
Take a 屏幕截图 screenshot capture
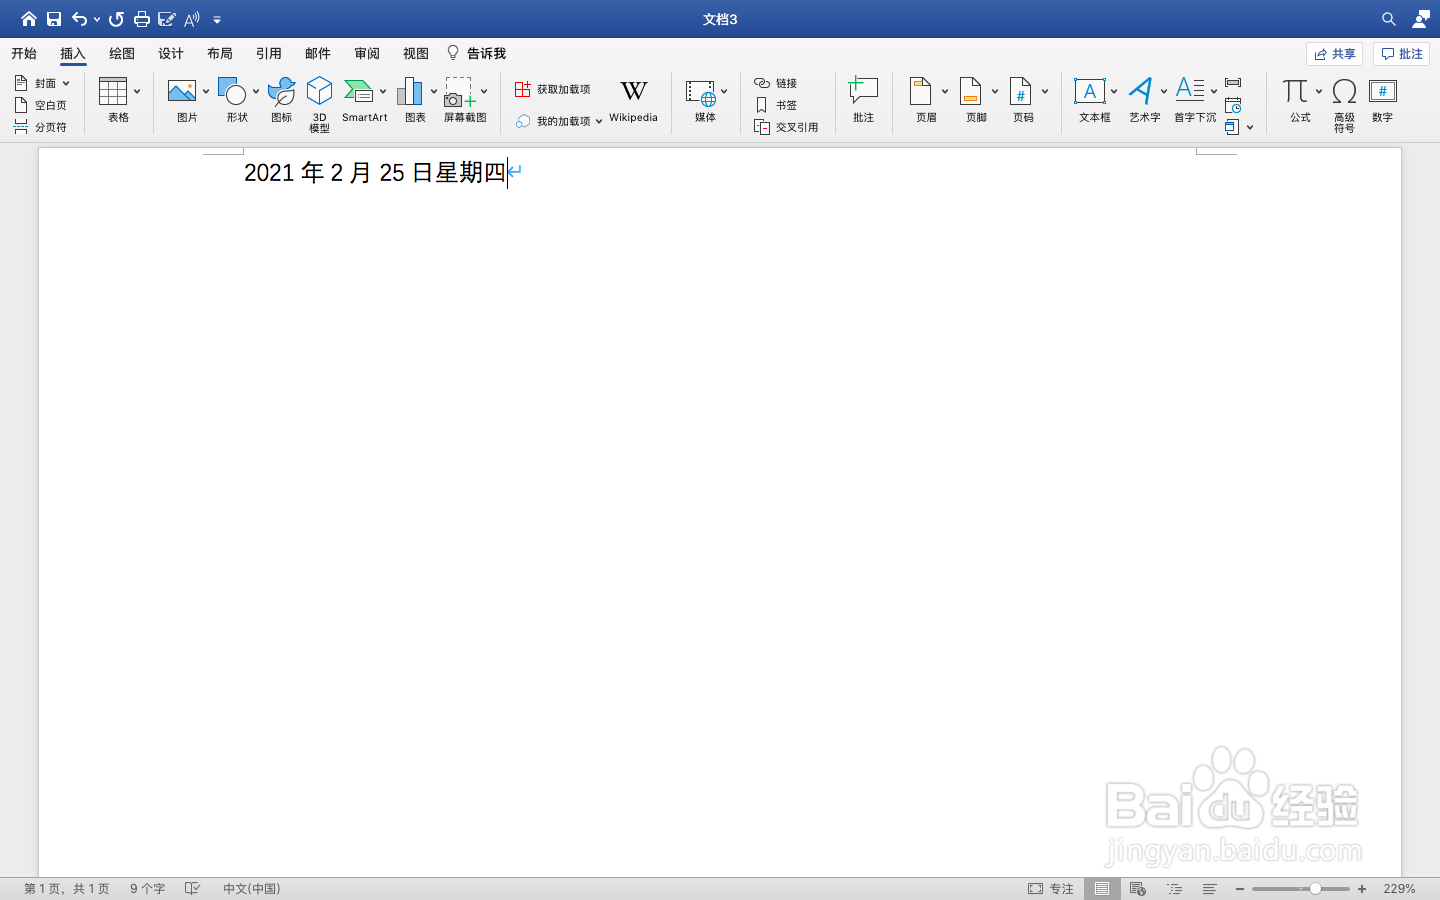click(x=459, y=97)
